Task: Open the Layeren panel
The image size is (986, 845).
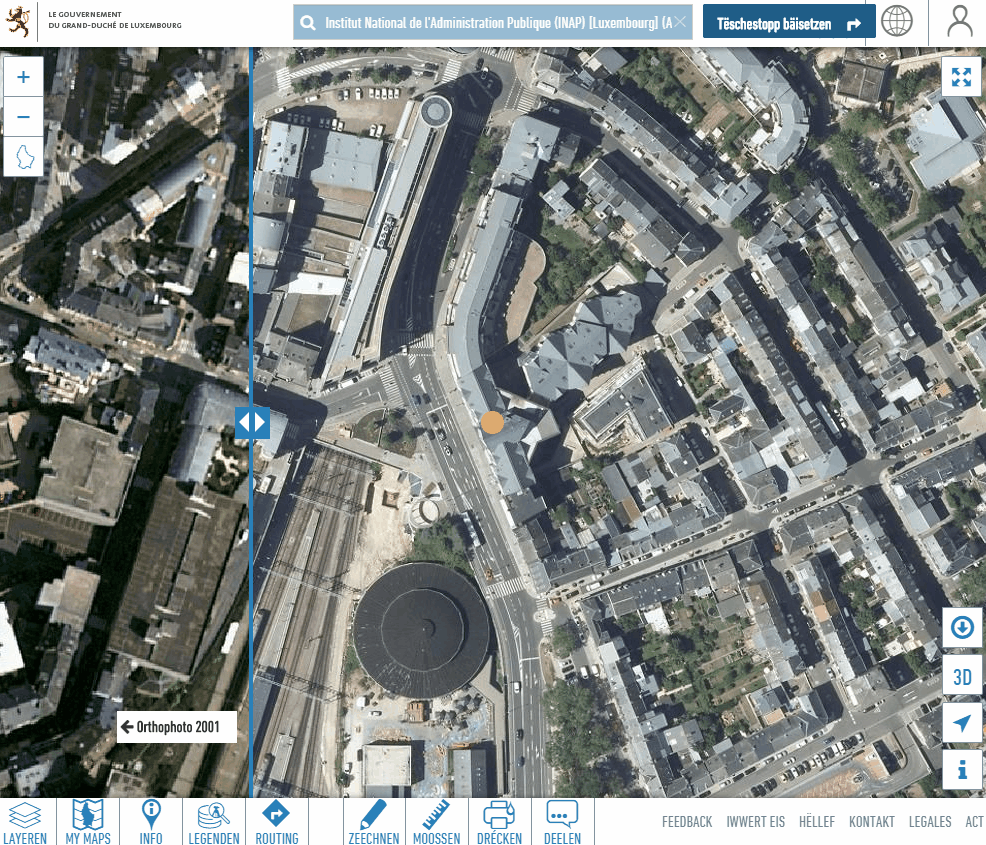Action: point(24,822)
